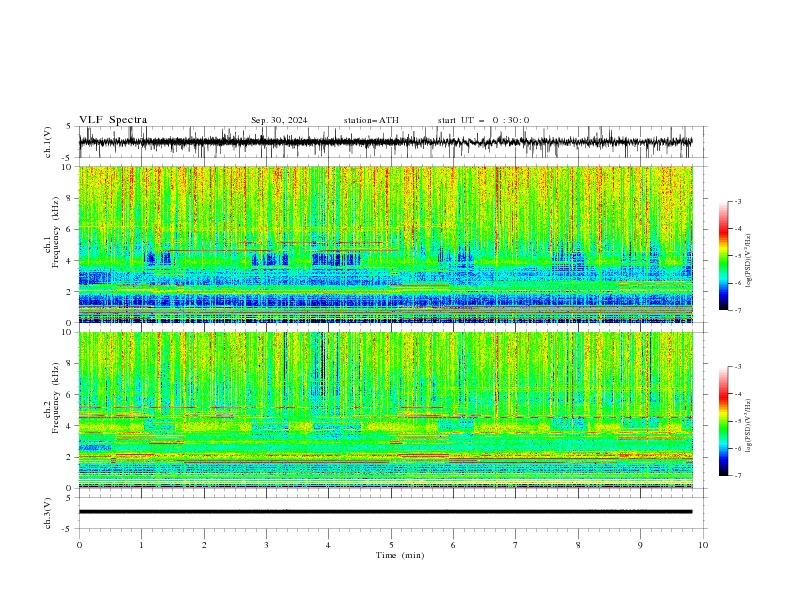Click the "-3" tick on ch.2 colorbar

738,367
